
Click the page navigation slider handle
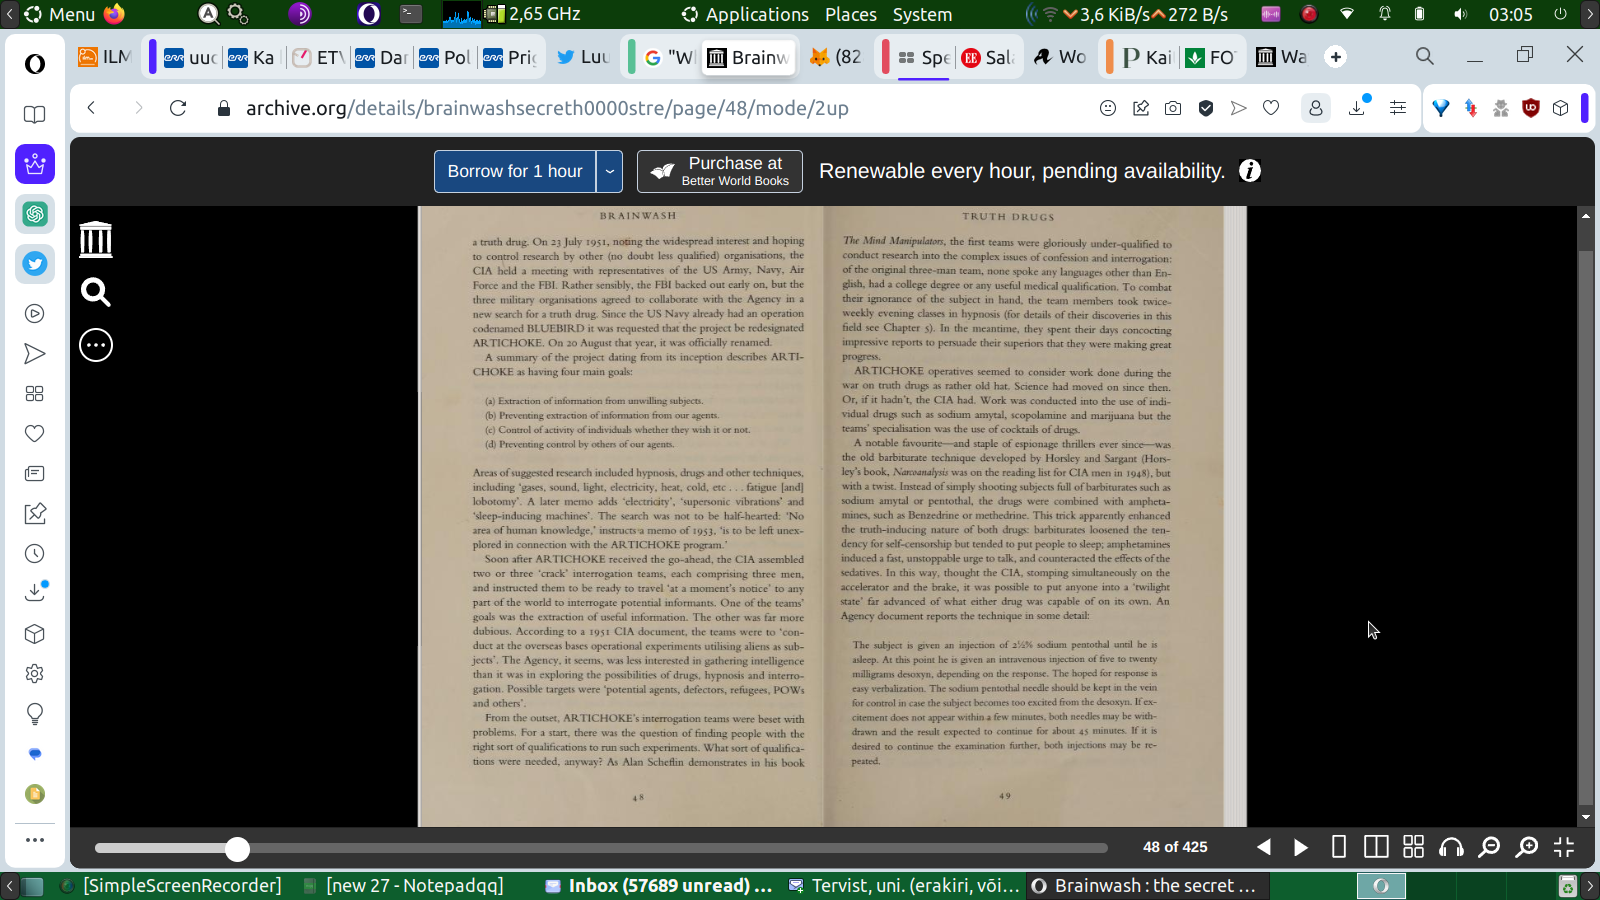(x=237, y=849)
